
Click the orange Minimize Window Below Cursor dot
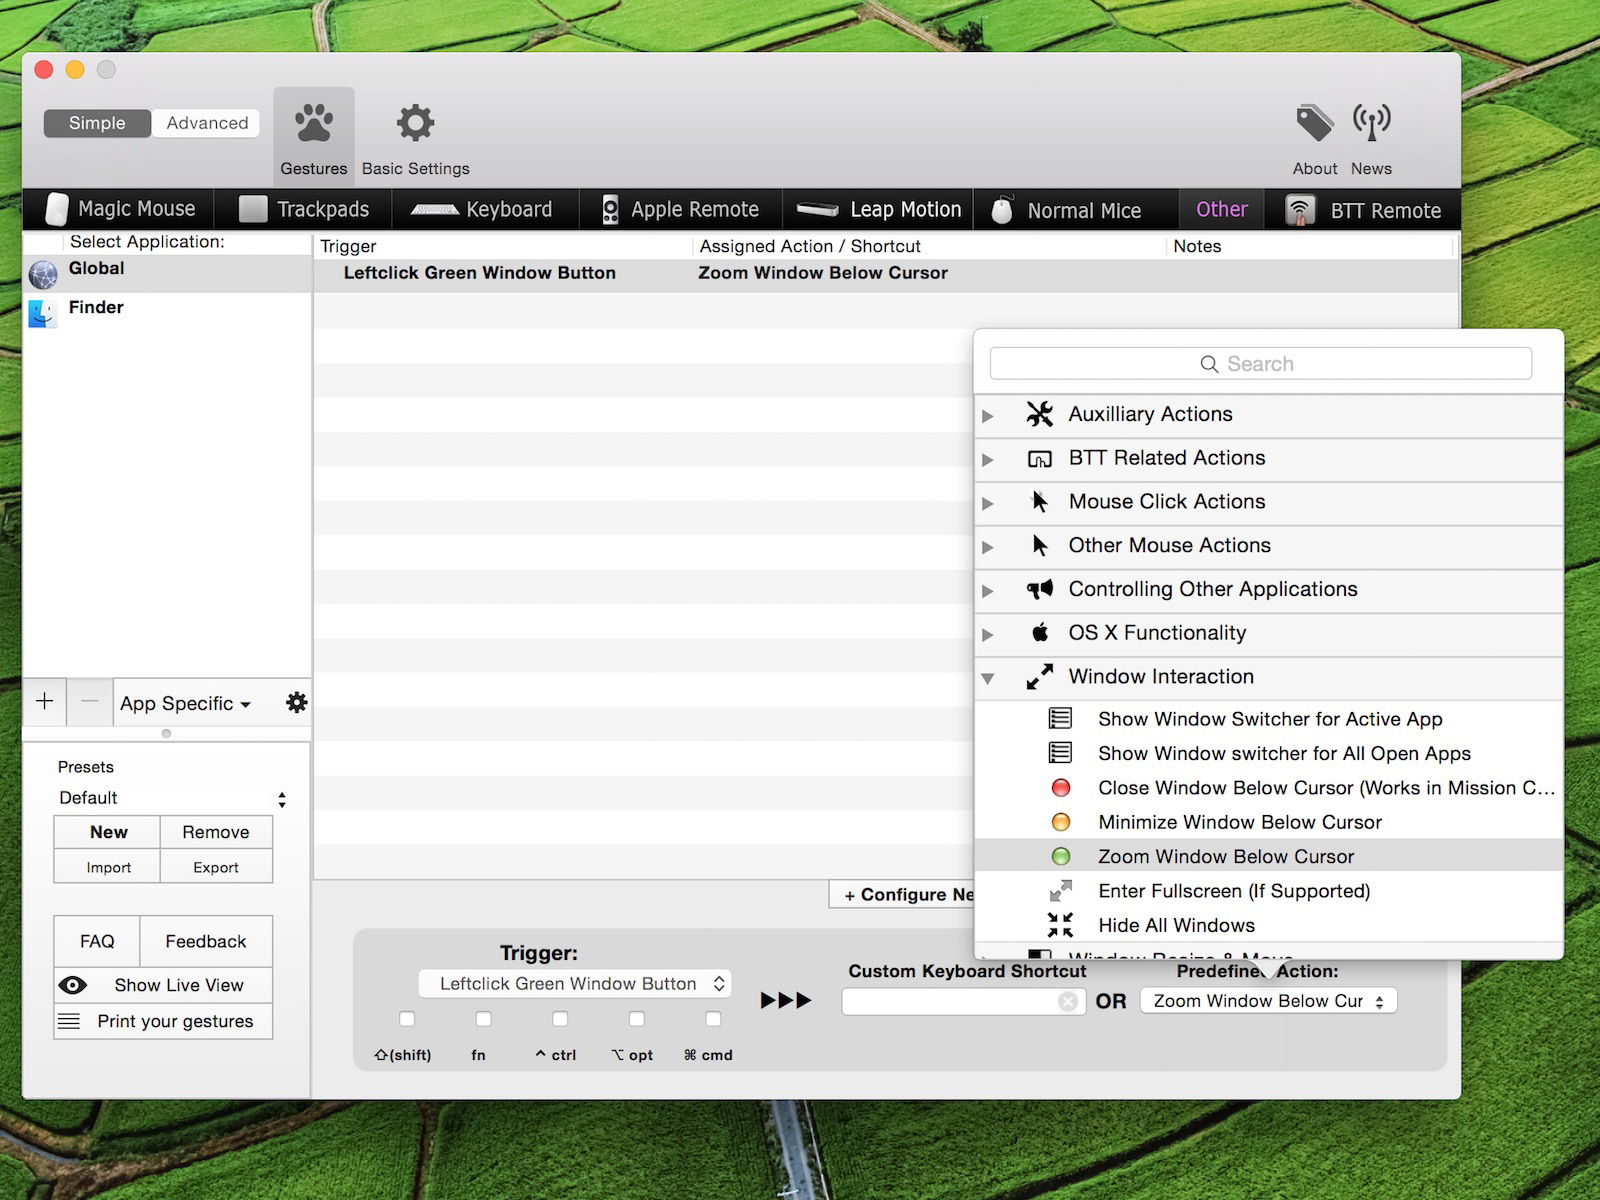(x=1061, y=822)
